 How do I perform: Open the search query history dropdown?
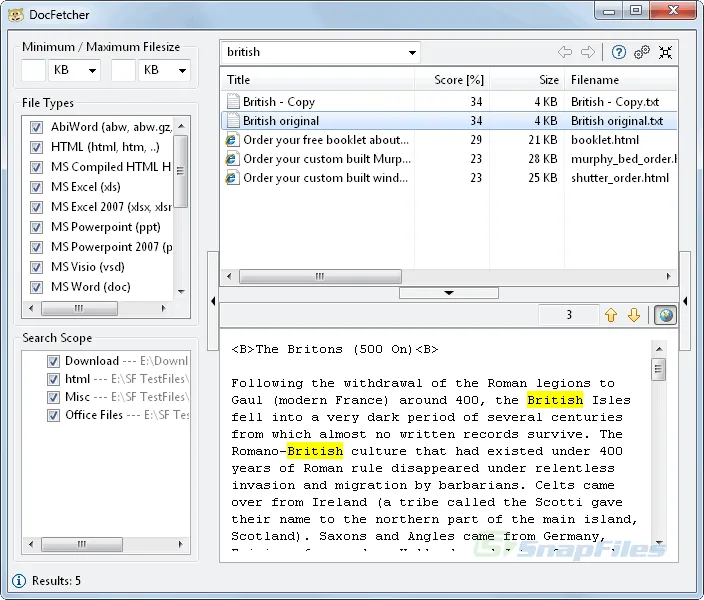click(x=412, y=52)
